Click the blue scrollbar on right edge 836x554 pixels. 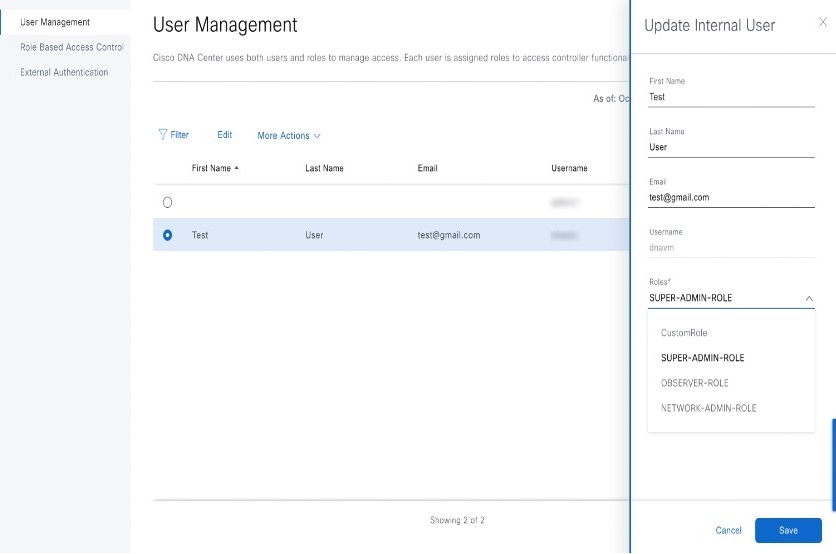(834, 465)
